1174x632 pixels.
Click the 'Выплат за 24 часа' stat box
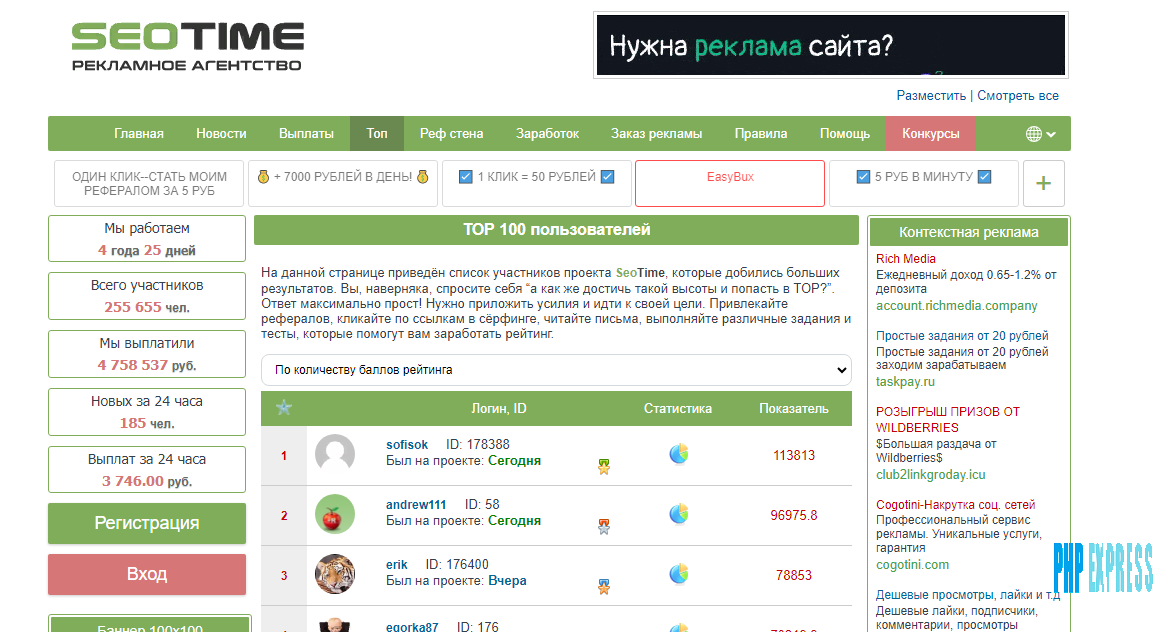147,470
